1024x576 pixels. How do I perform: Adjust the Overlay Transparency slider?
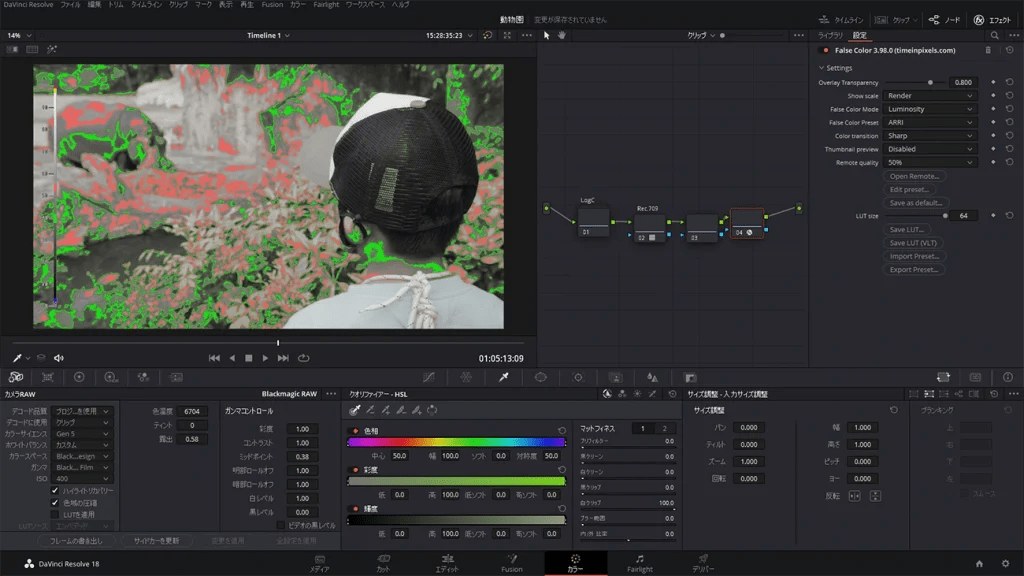(x=930, y=82)
